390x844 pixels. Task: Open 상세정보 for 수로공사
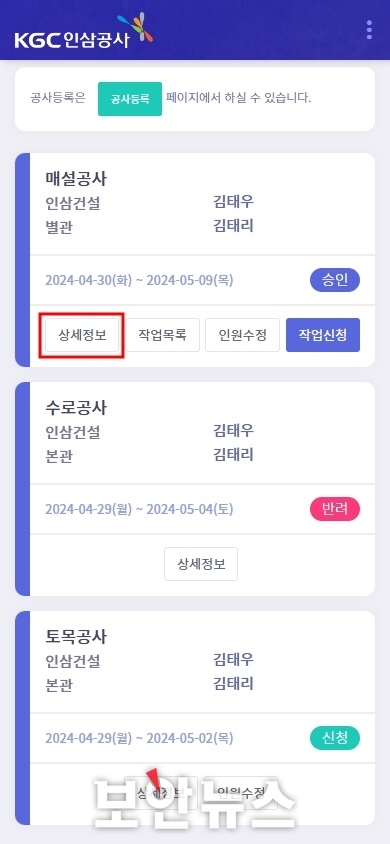[x=201, y=564]
